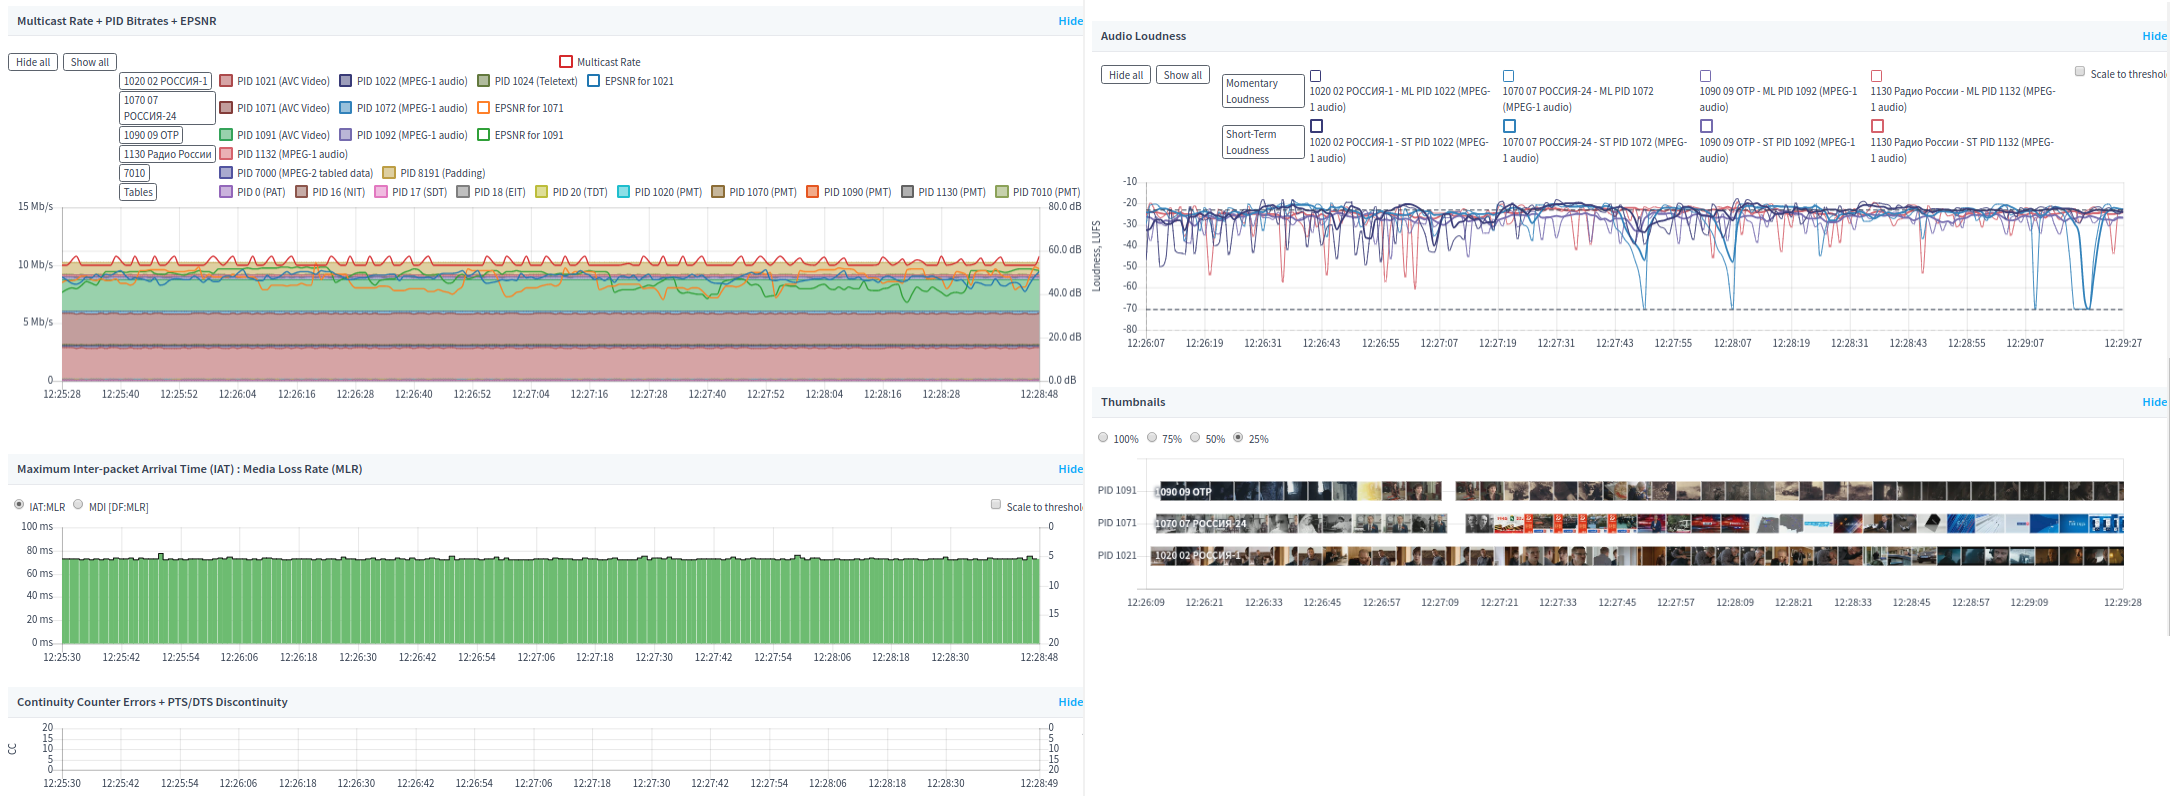Viewport: 2170px width, 807px height.
Task: Toggle PID 8191 (Padding) legend swatch
Action: 390,173
